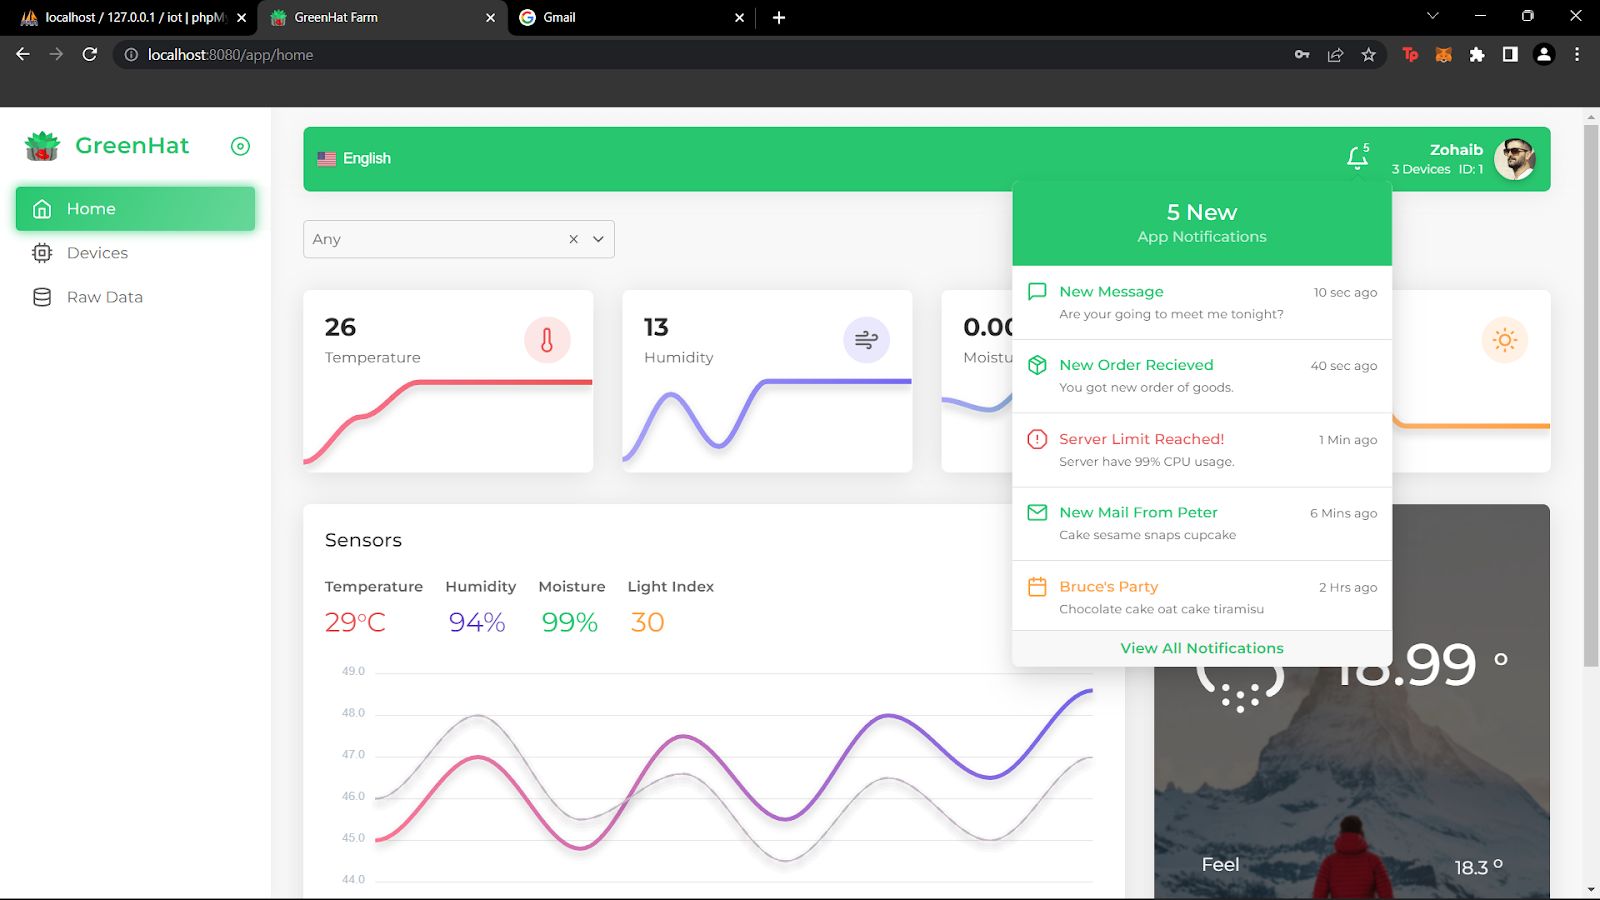The image size is (1600, 900).
Task: Expand the Any device dropdown arrow
Action: click(598, 239)
